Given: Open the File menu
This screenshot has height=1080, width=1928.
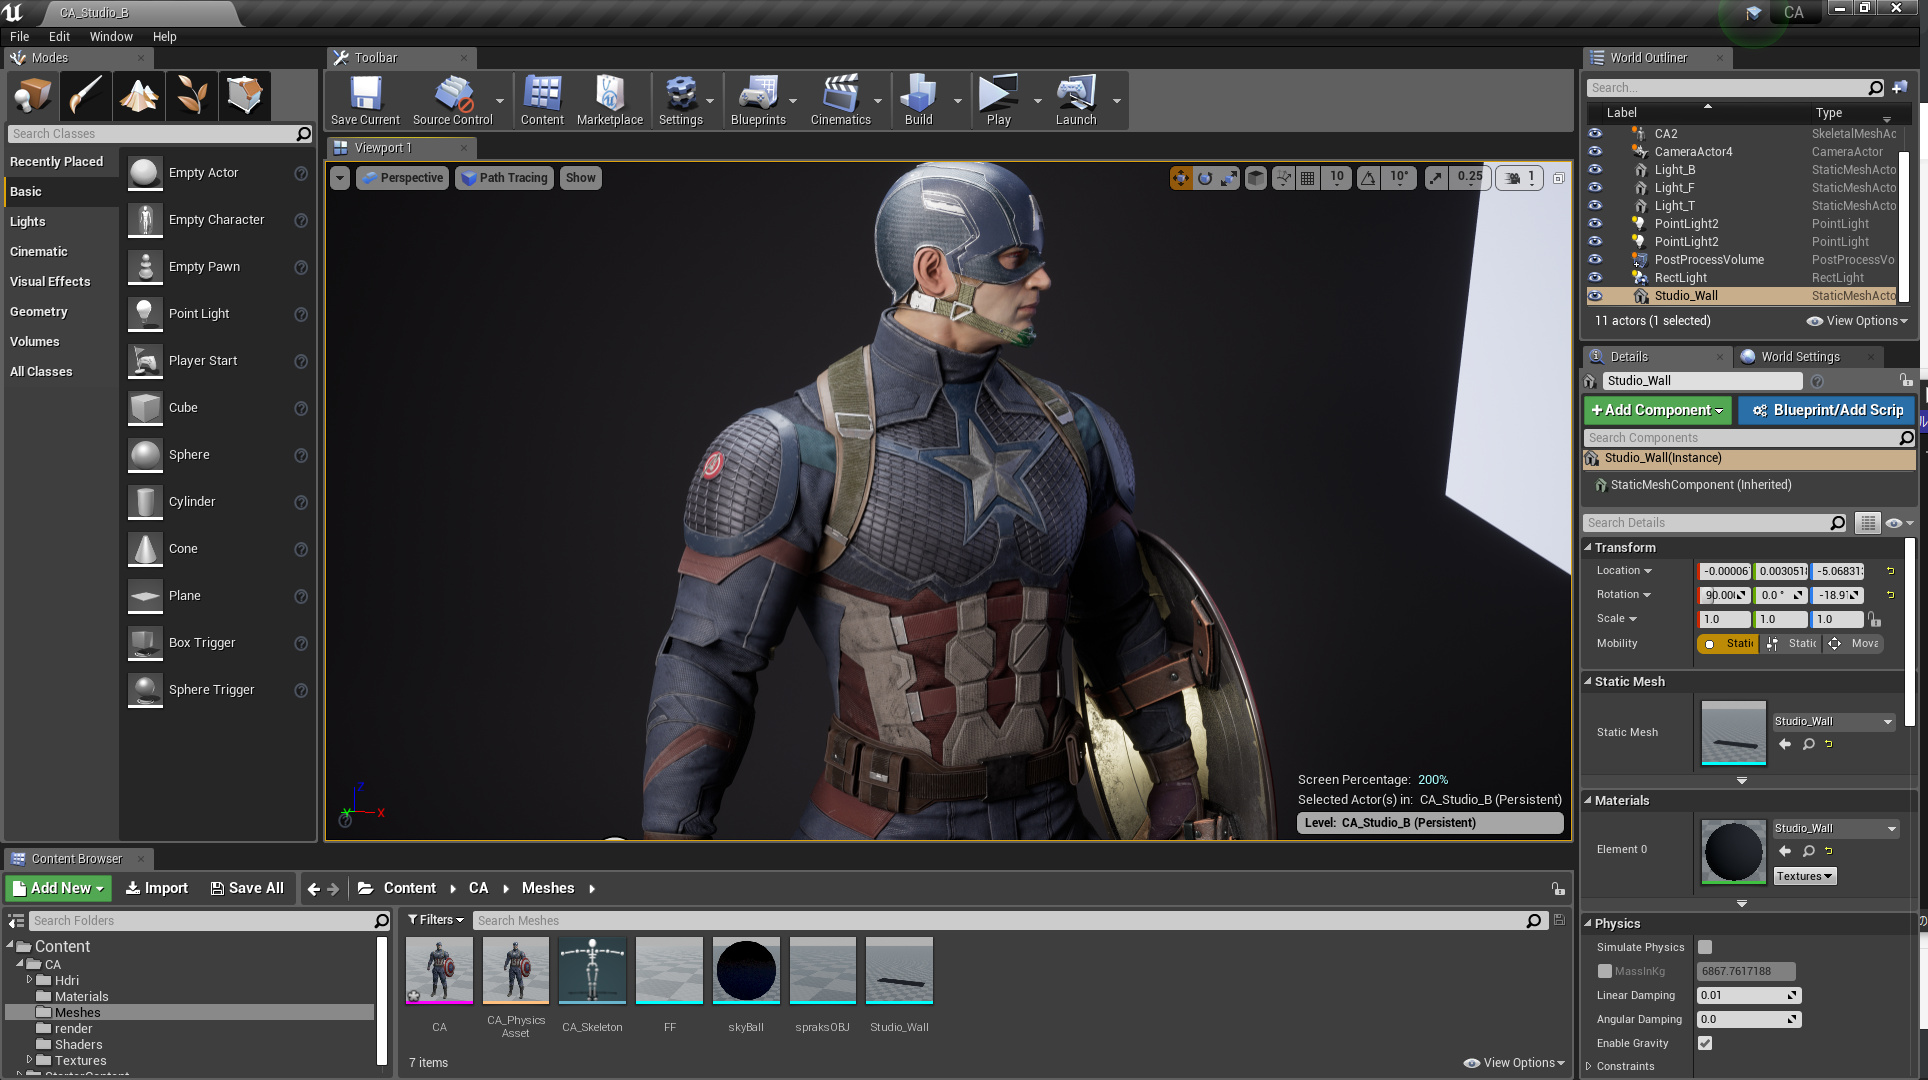Looking at the screenshot, I should [19, 36].
